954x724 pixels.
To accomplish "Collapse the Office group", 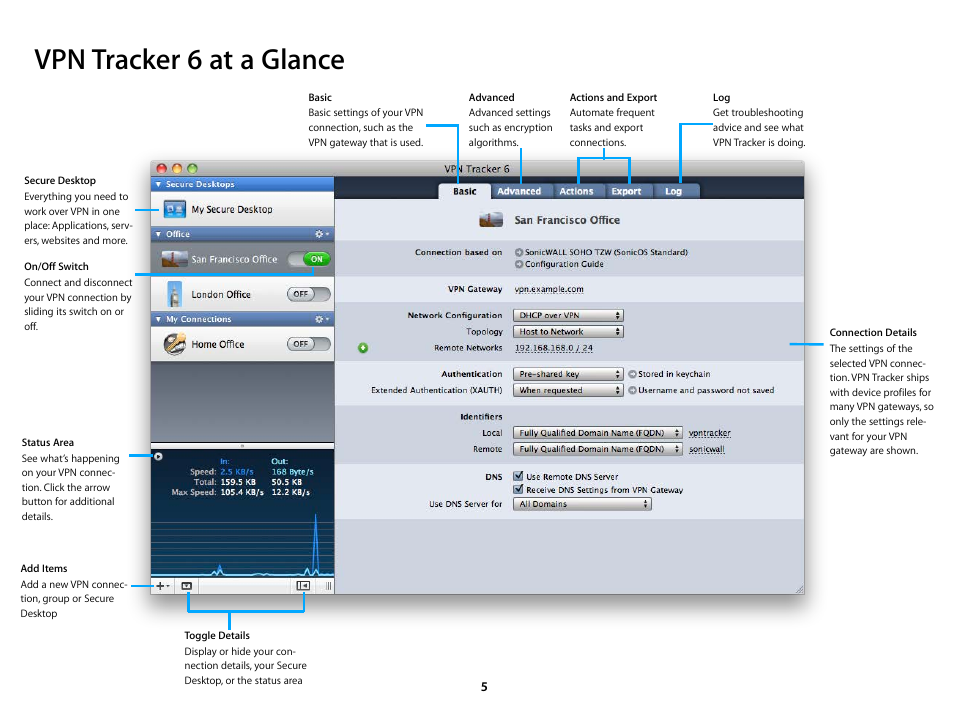I will (158, 234).
